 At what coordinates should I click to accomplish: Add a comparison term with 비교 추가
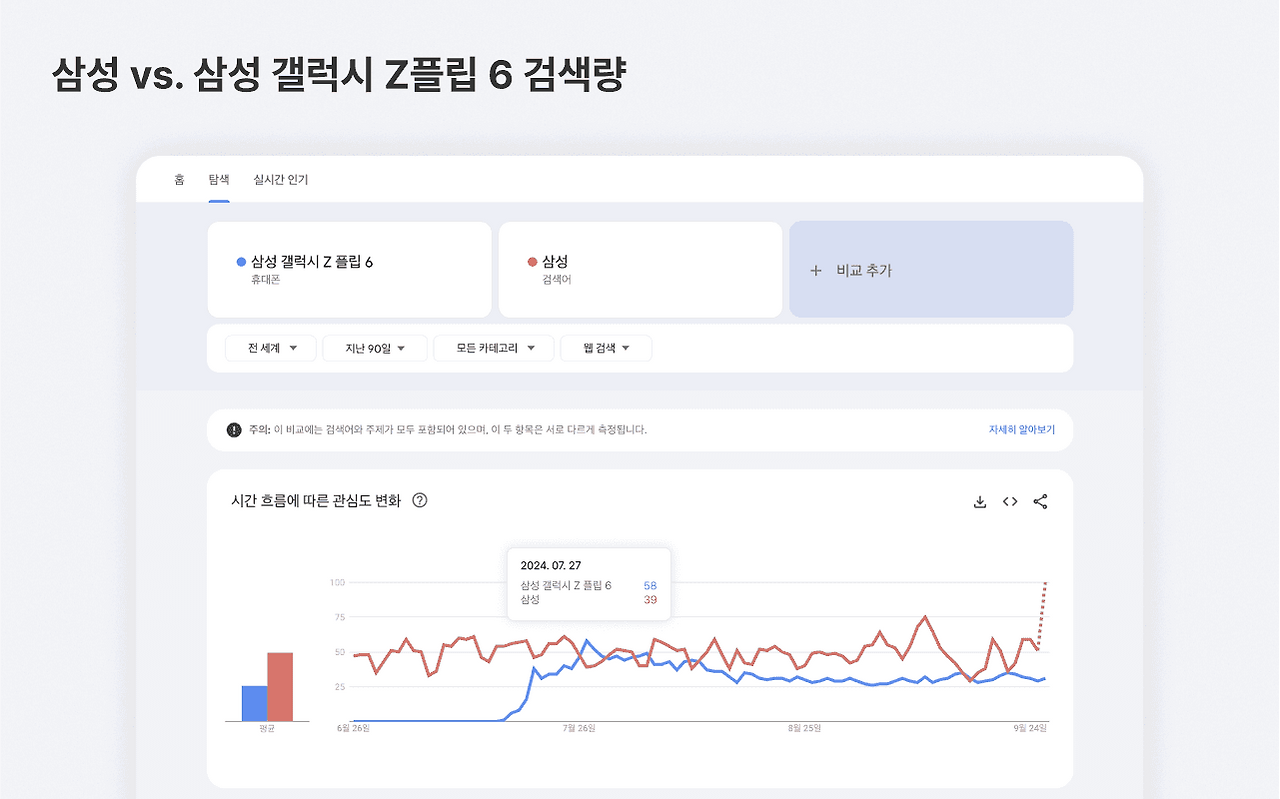[931, 270]
